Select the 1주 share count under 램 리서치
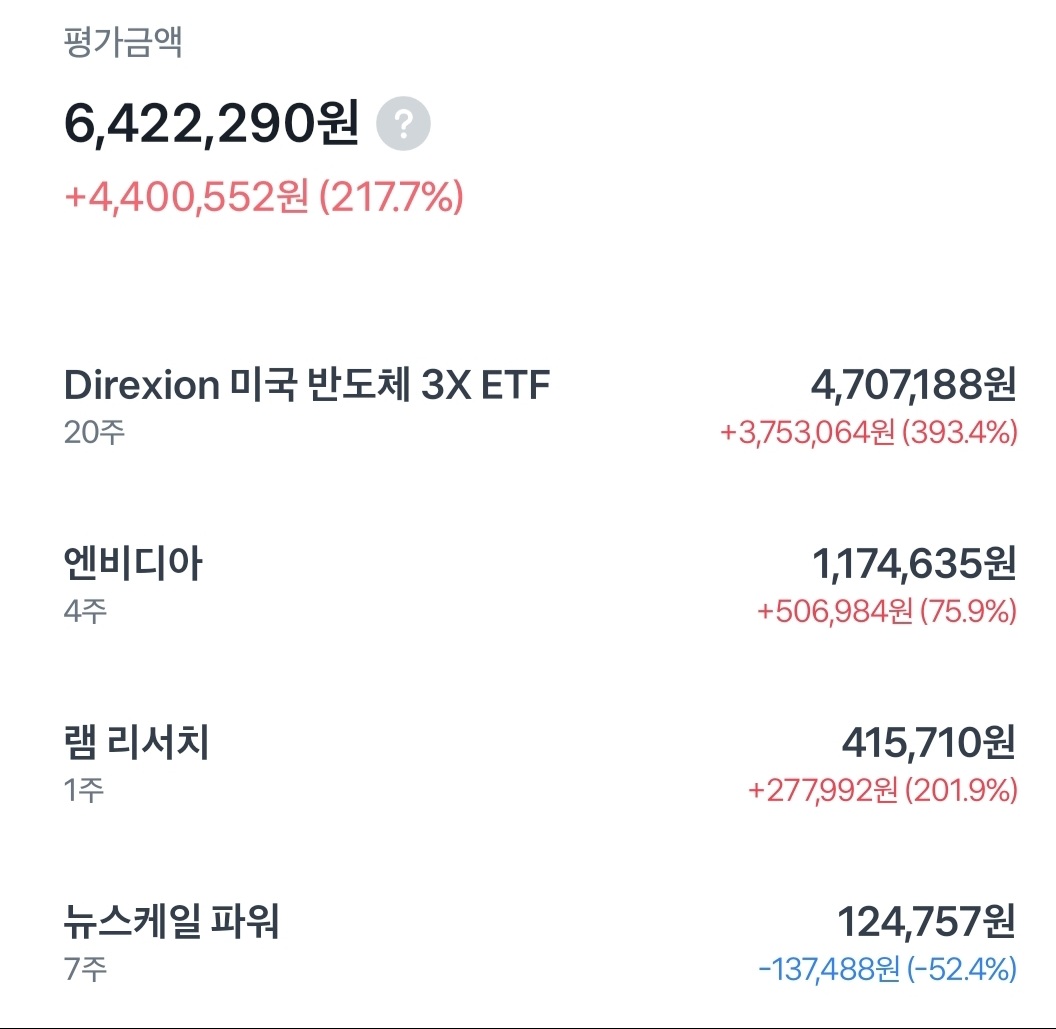The image size is (1056, 1029). (84, 789)
